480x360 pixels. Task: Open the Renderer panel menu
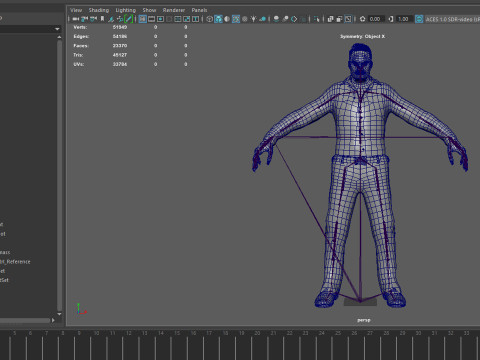tap(174, 10)
